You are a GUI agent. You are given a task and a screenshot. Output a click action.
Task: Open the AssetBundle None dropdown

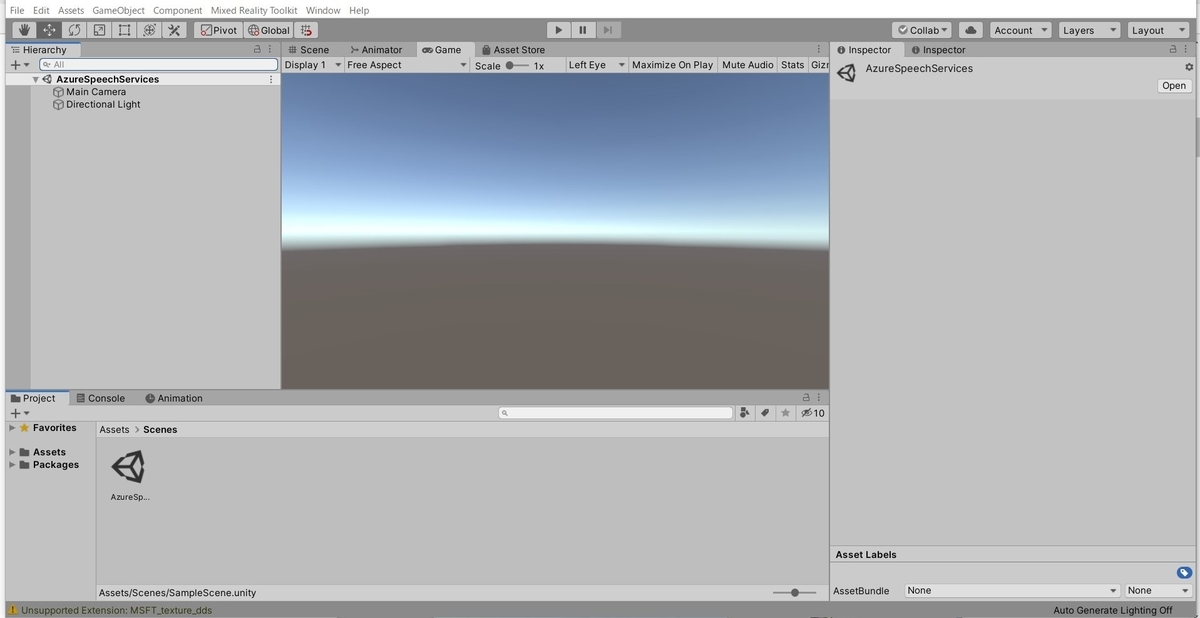pyautogui.click(x=1012, y=591)
